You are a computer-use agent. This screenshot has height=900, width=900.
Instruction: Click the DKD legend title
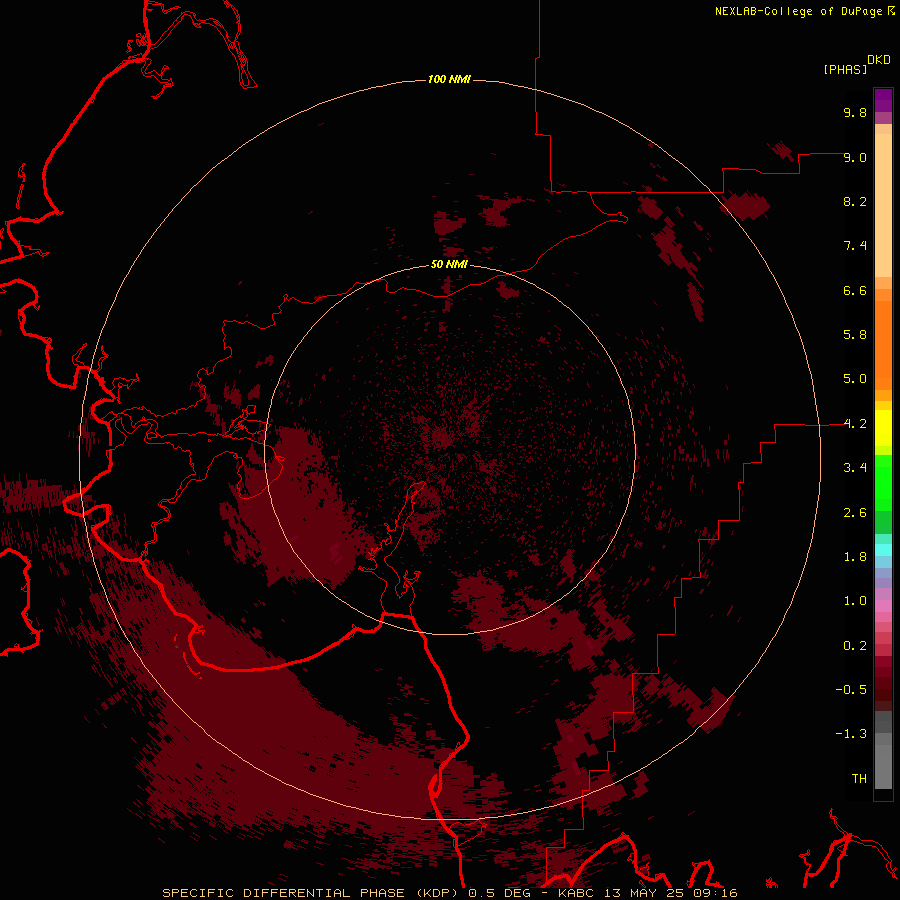(x=879, y=60)
